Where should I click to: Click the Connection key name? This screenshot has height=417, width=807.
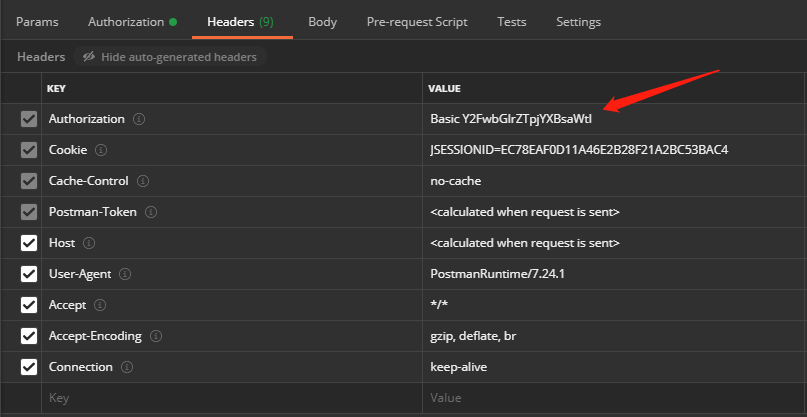tap(81, 367)
